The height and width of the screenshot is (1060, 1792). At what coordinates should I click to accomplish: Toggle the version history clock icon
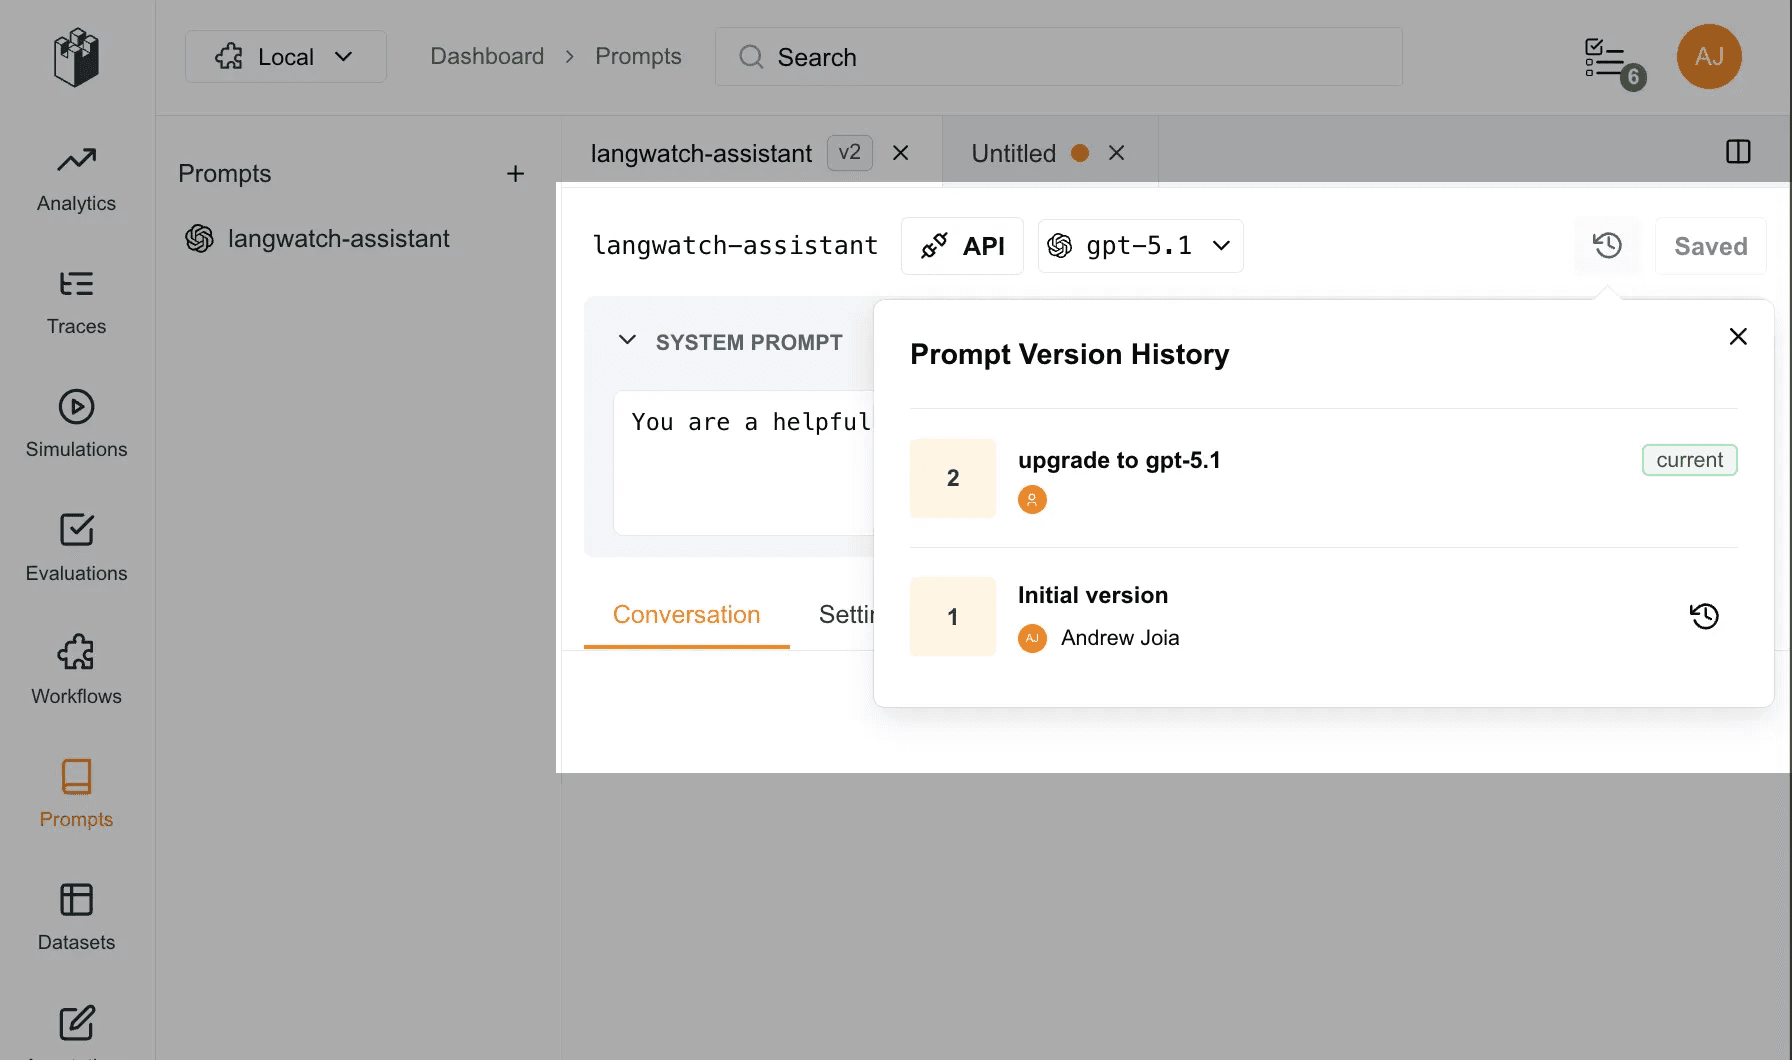pyautogui.click(x=1607, y=246)
